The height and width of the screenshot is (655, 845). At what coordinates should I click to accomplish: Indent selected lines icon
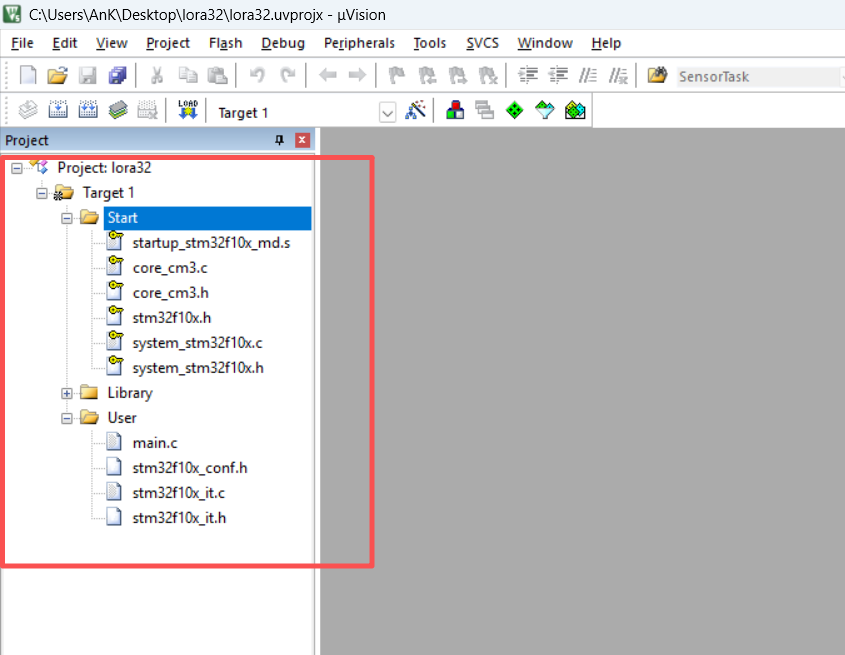(528, 75)
